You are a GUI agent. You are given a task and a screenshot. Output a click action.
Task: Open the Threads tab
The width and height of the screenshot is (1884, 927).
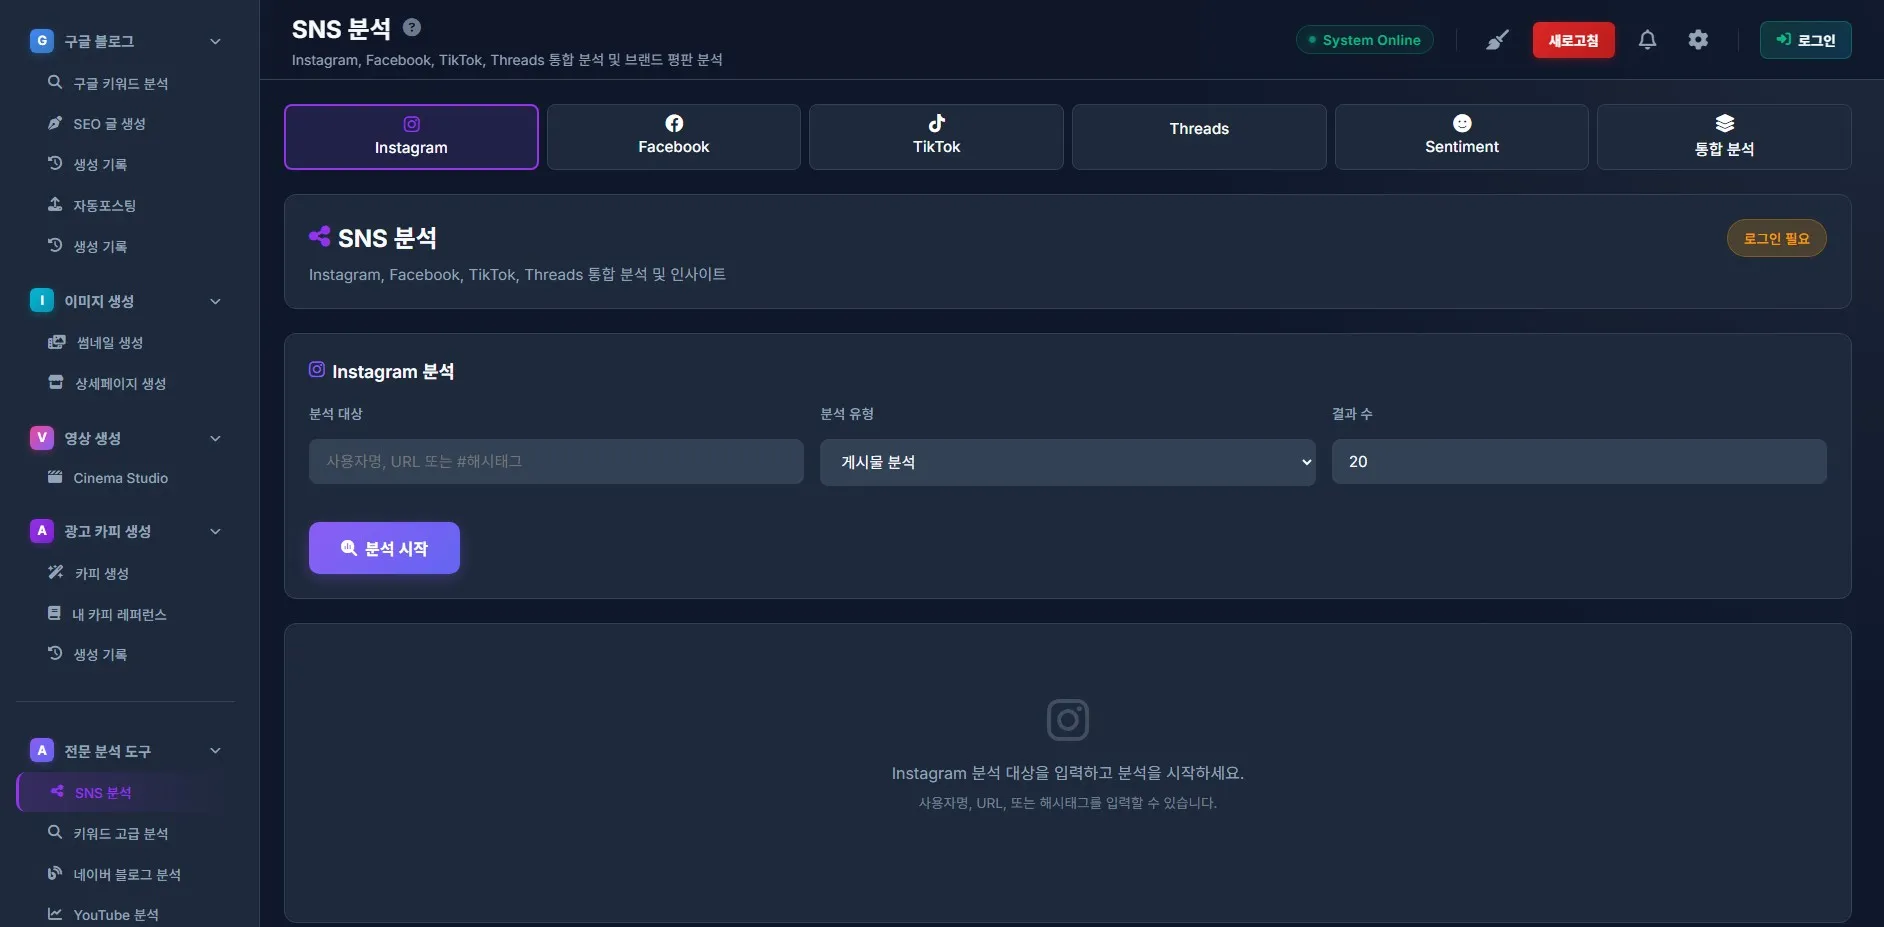tap(1199, 137)
